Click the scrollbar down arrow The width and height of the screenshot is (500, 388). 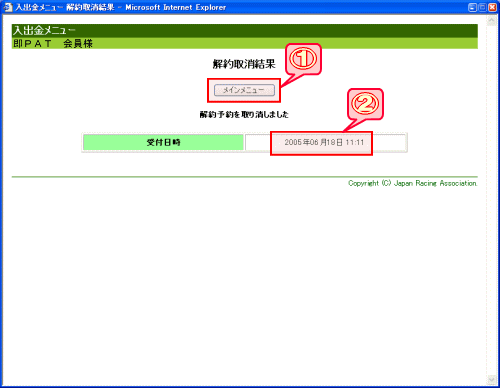(491, 379)
